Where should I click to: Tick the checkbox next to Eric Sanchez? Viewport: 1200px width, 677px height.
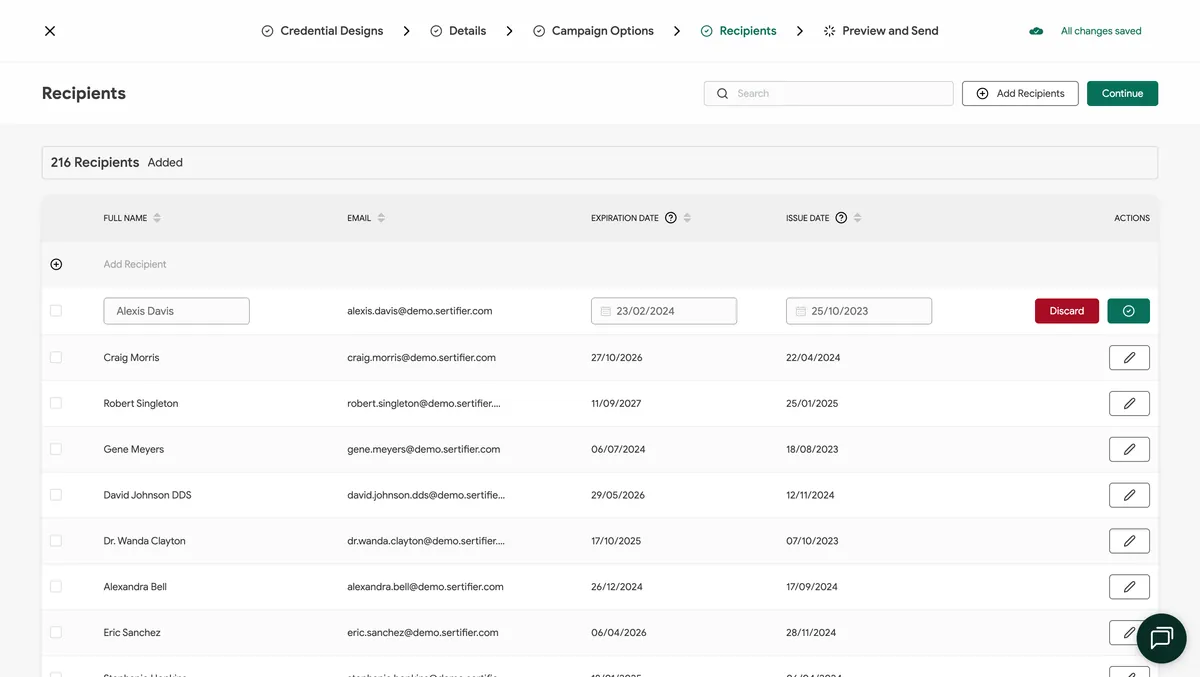tap(56, 632)
